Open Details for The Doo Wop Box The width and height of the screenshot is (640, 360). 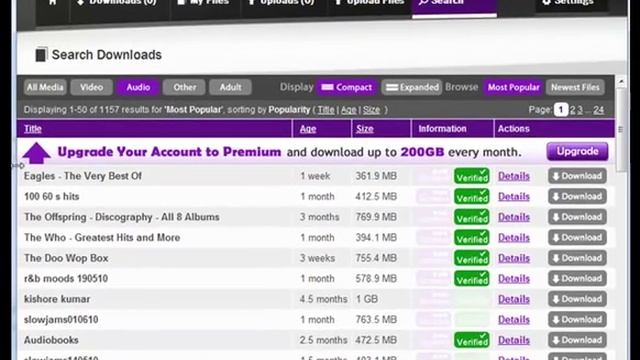[513, 258]
